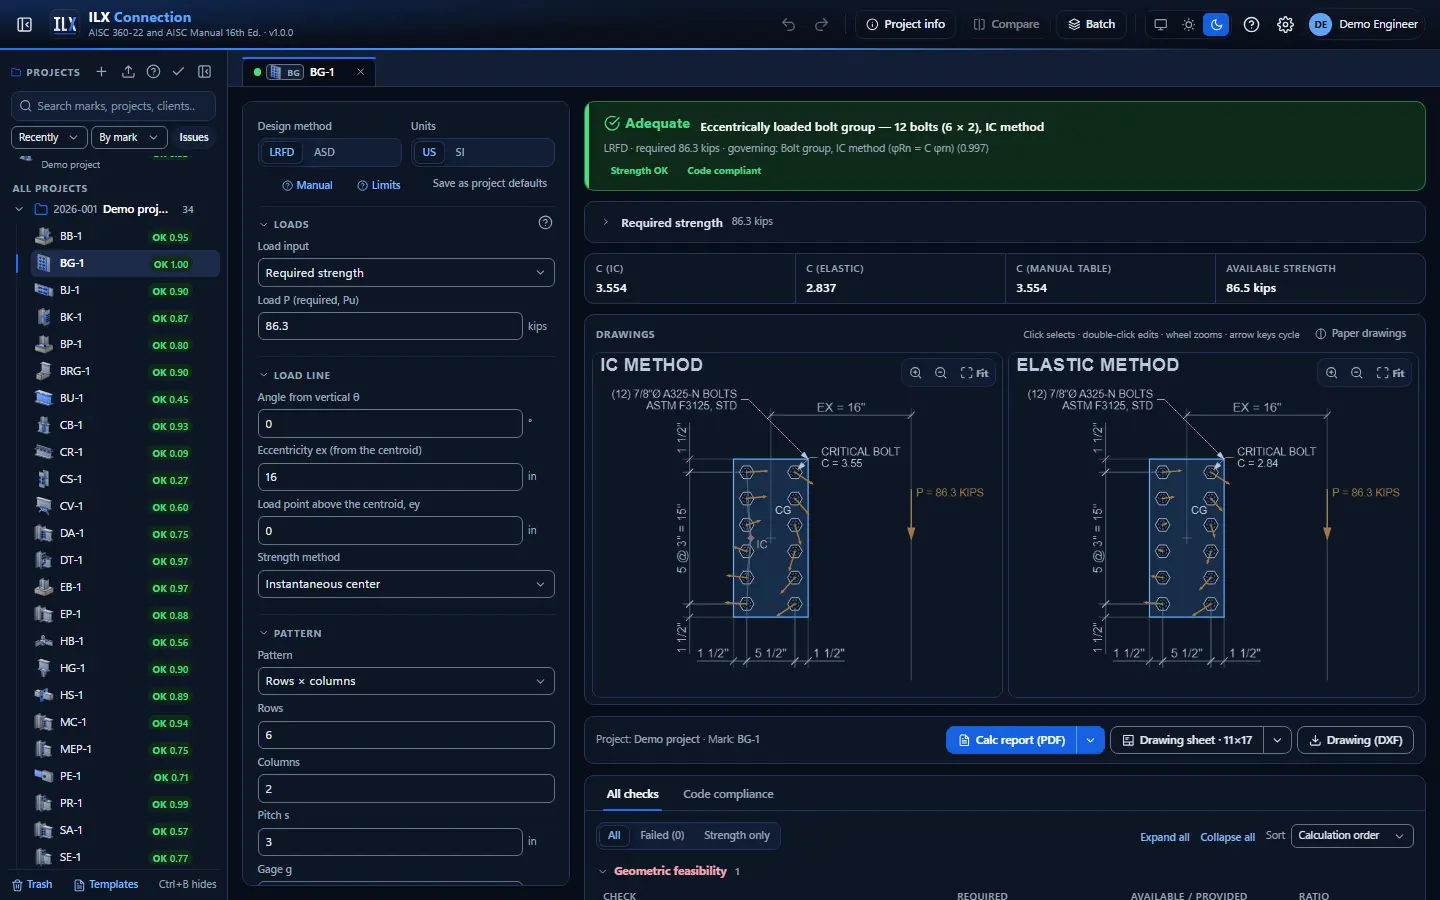Switch units to SI
Screen dimensions: 1440x900
tap(460, 152)
